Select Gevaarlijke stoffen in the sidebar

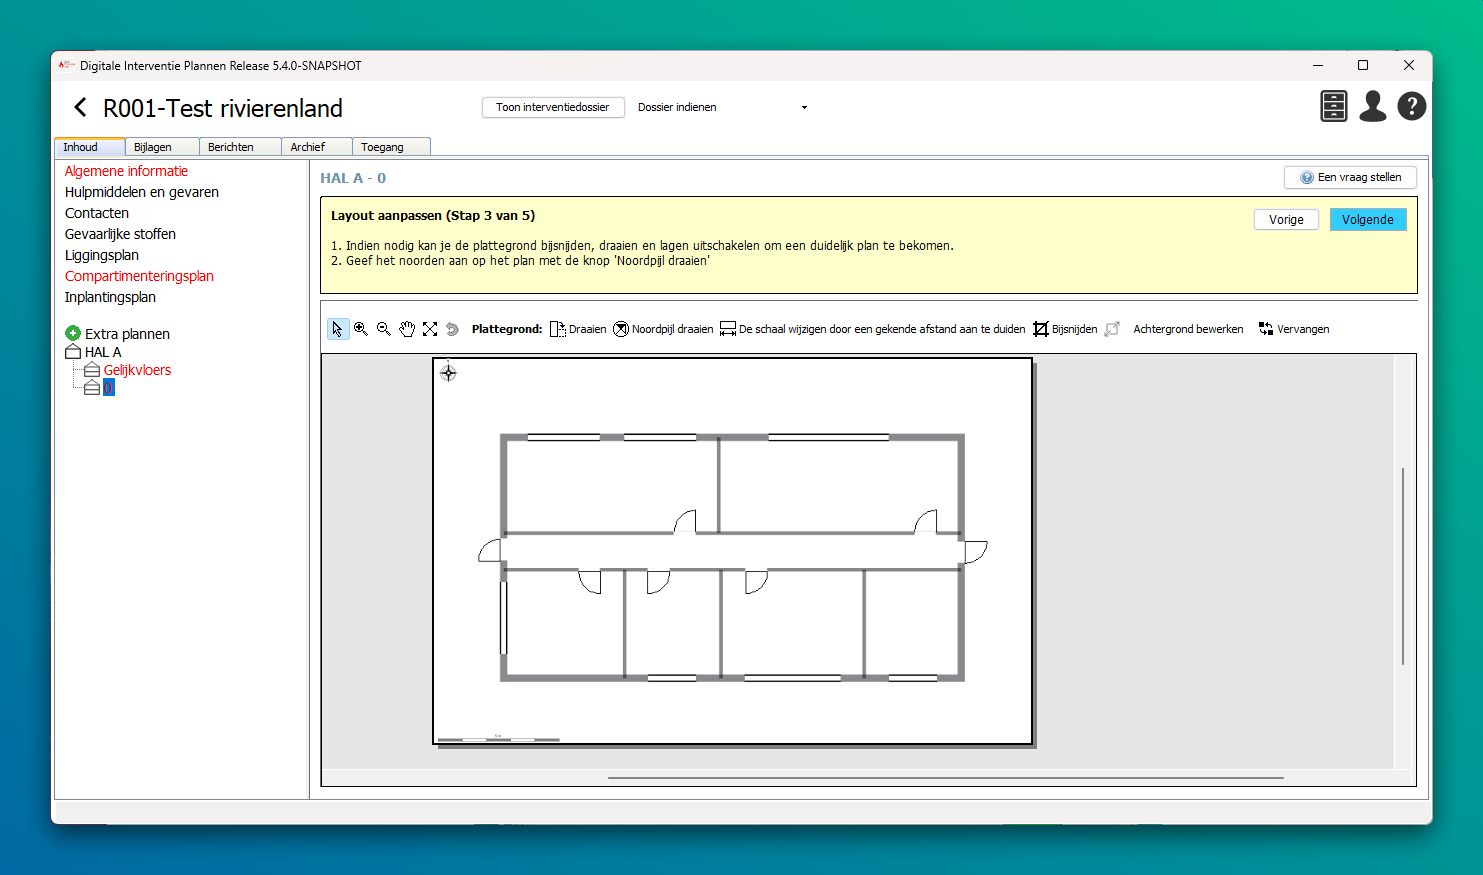[120, 234]
